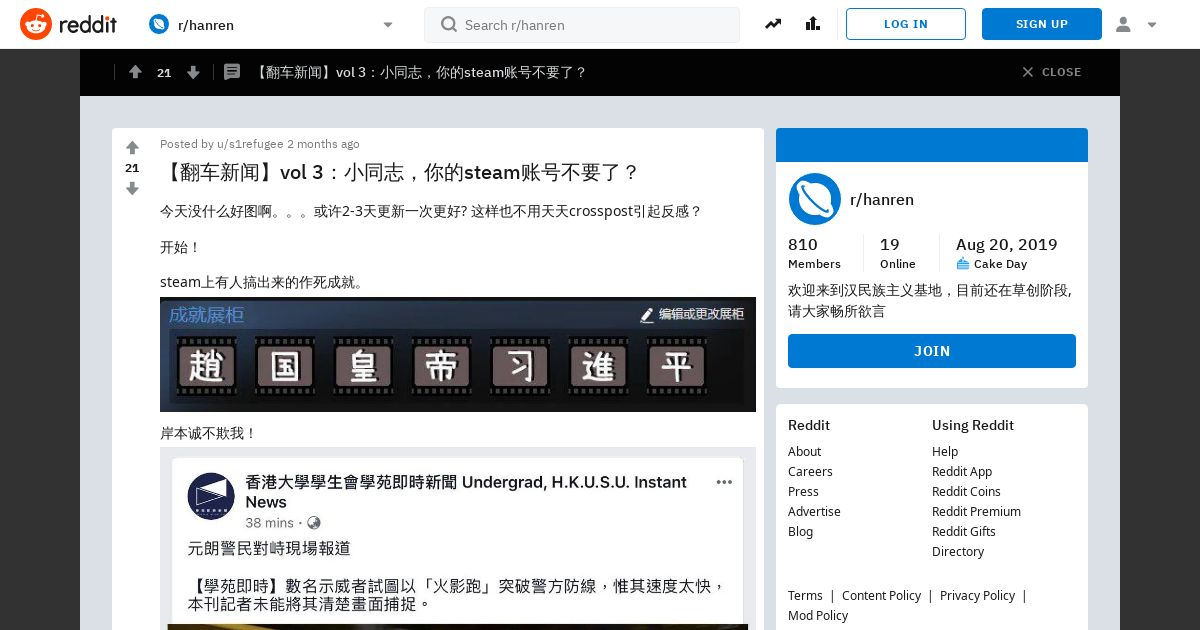This screenshot has height=630, width=1200.
Task: Select the post title text beside vote arrows
Action: pos(400,172)
